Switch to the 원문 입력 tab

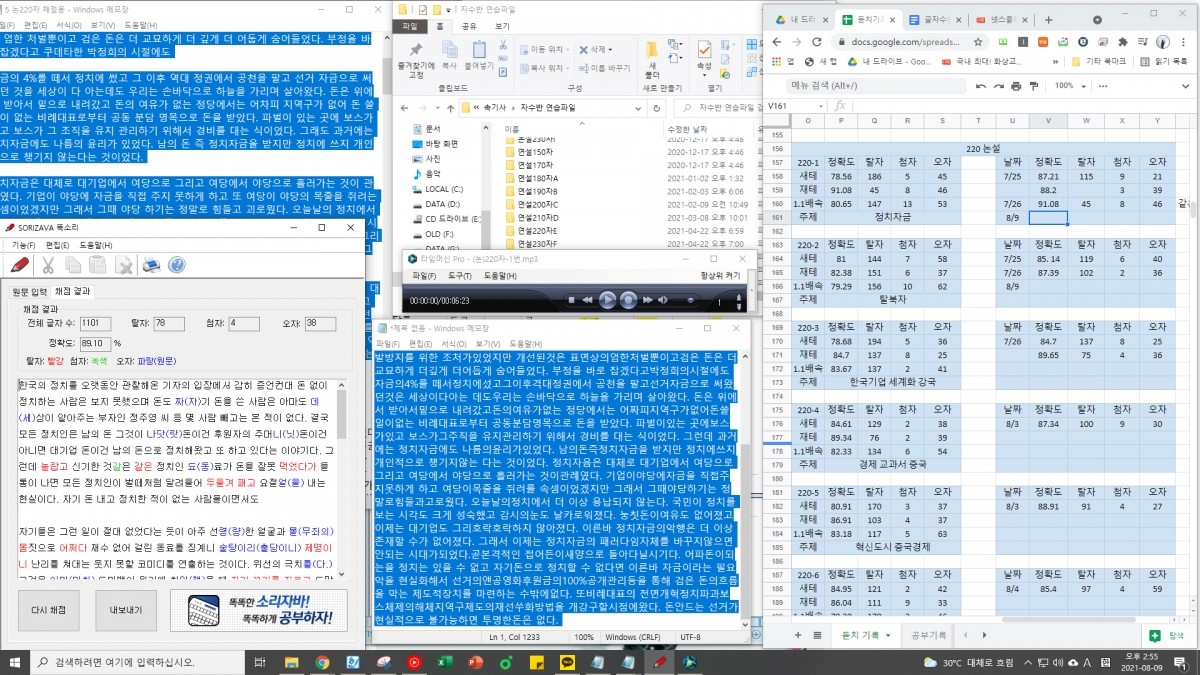click(30, 291)
